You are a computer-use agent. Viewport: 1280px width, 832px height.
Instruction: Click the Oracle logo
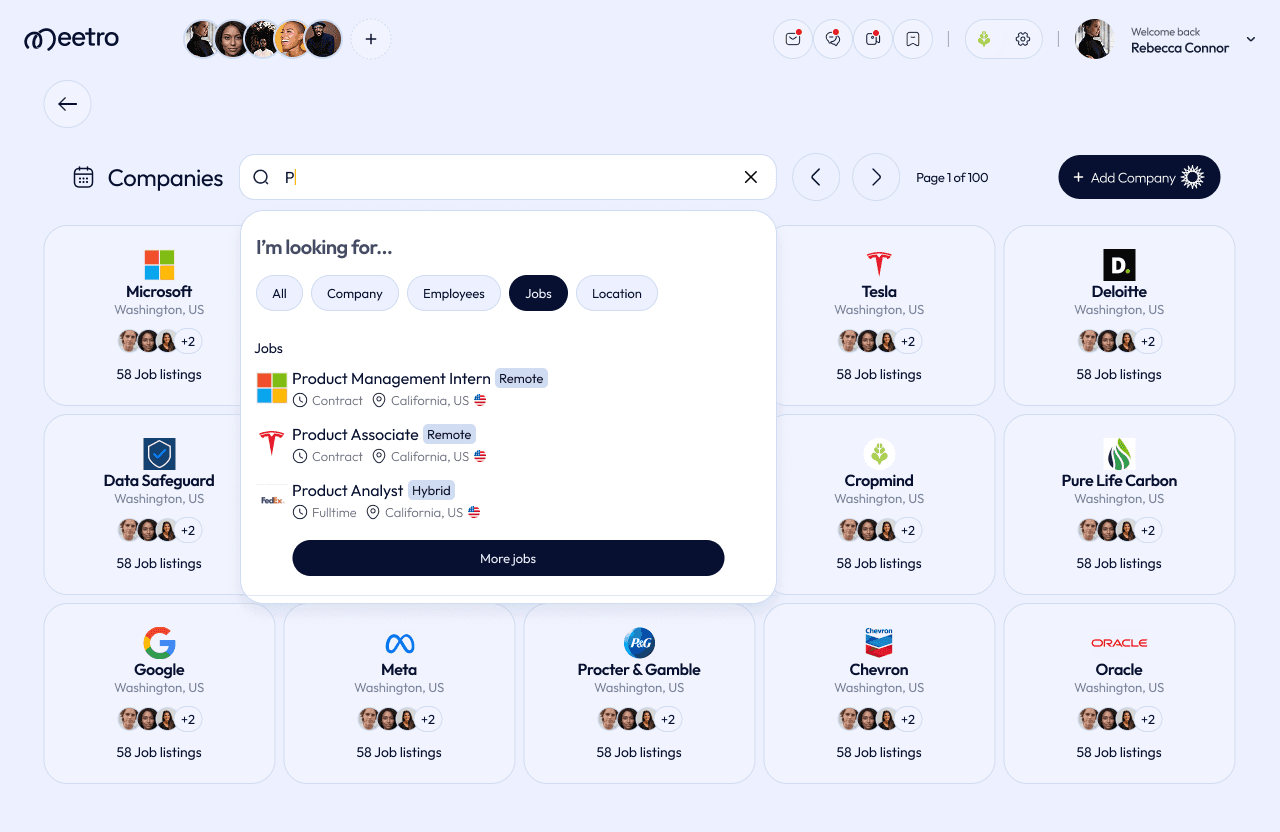click(x=1119, y=643)
